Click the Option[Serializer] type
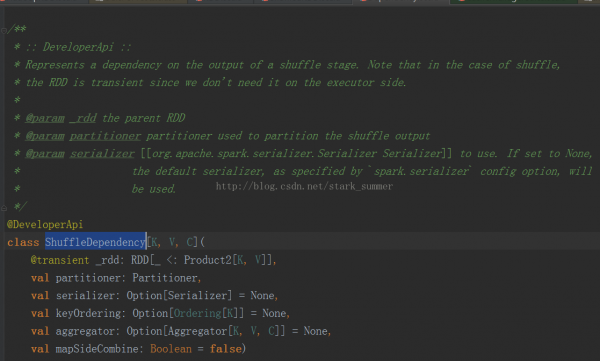 click(179, 296)
